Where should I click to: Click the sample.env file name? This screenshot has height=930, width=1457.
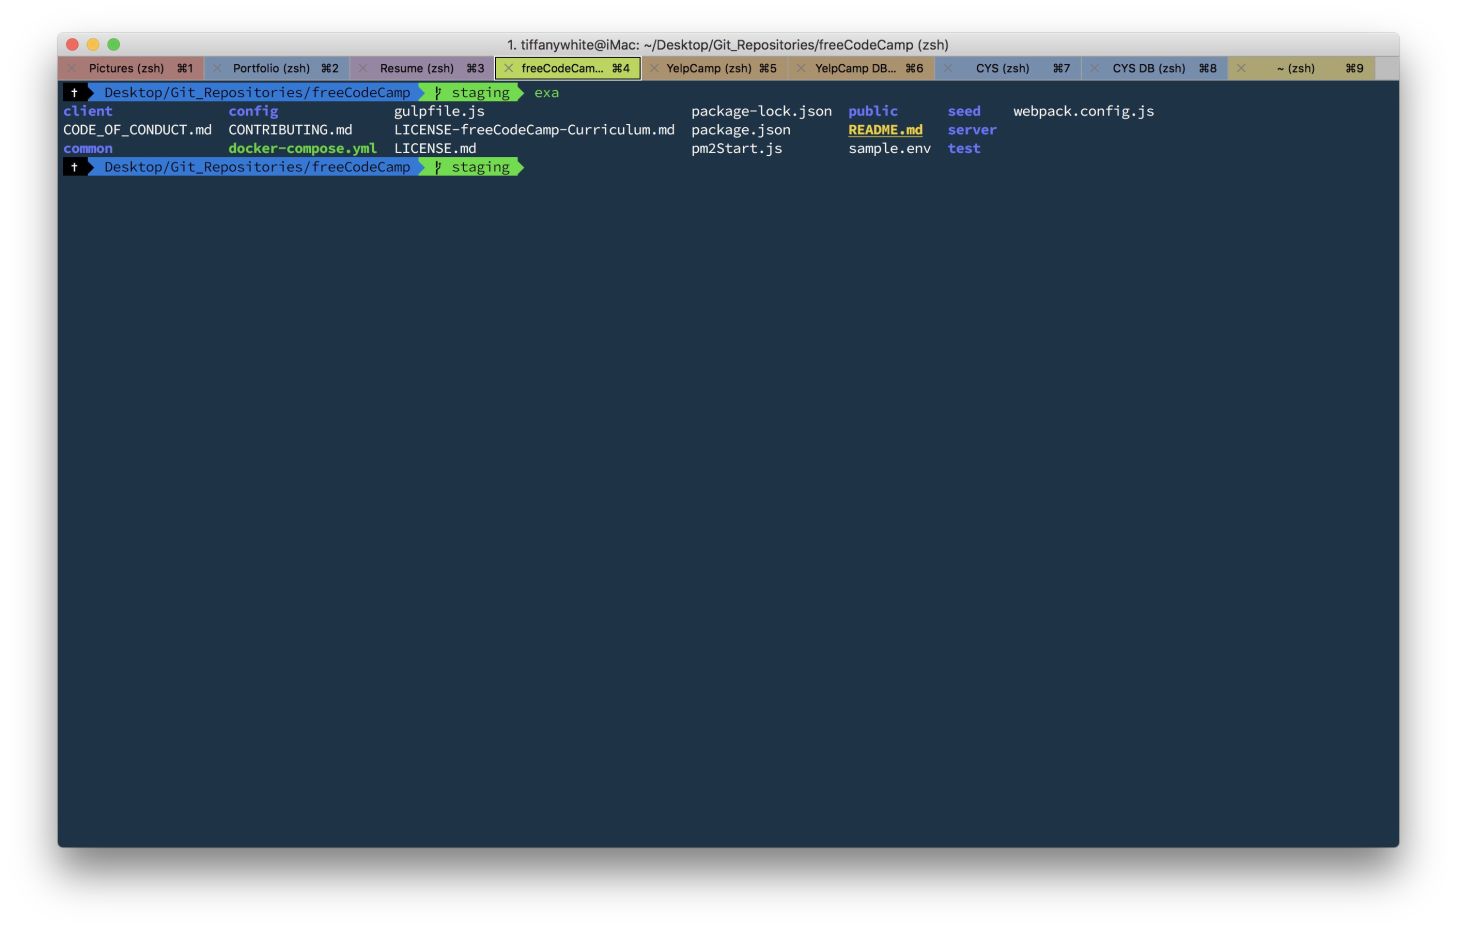pyautogui.click(x=889, y=148)
